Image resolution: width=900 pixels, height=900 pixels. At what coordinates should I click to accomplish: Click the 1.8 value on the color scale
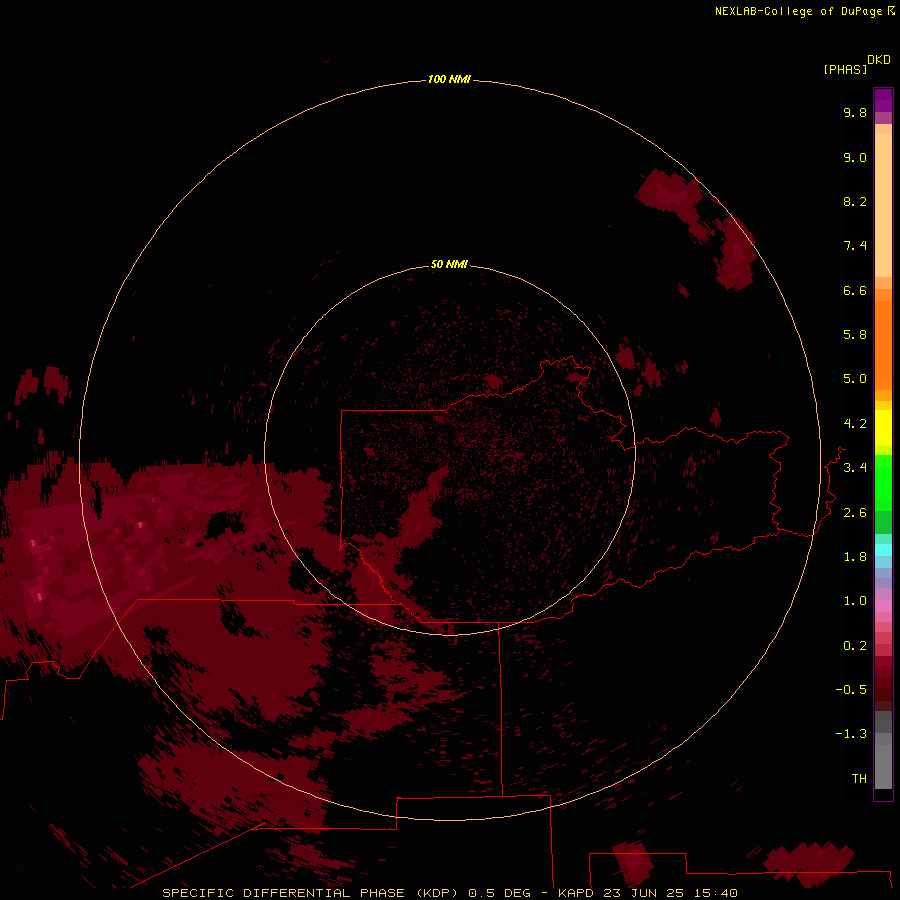click(x=855, y=557)
